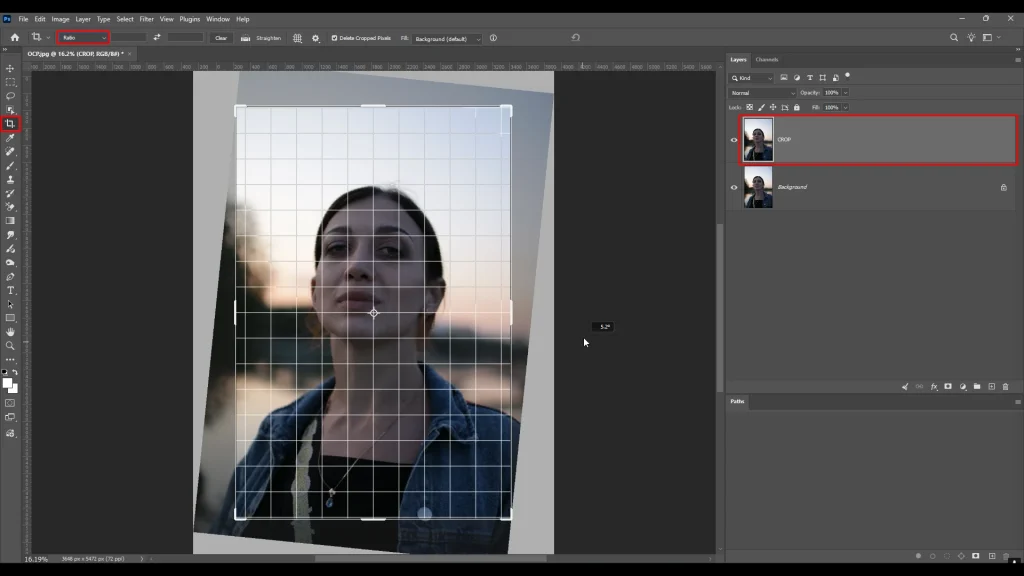Select the Eyedropper tool

[10, 138]
